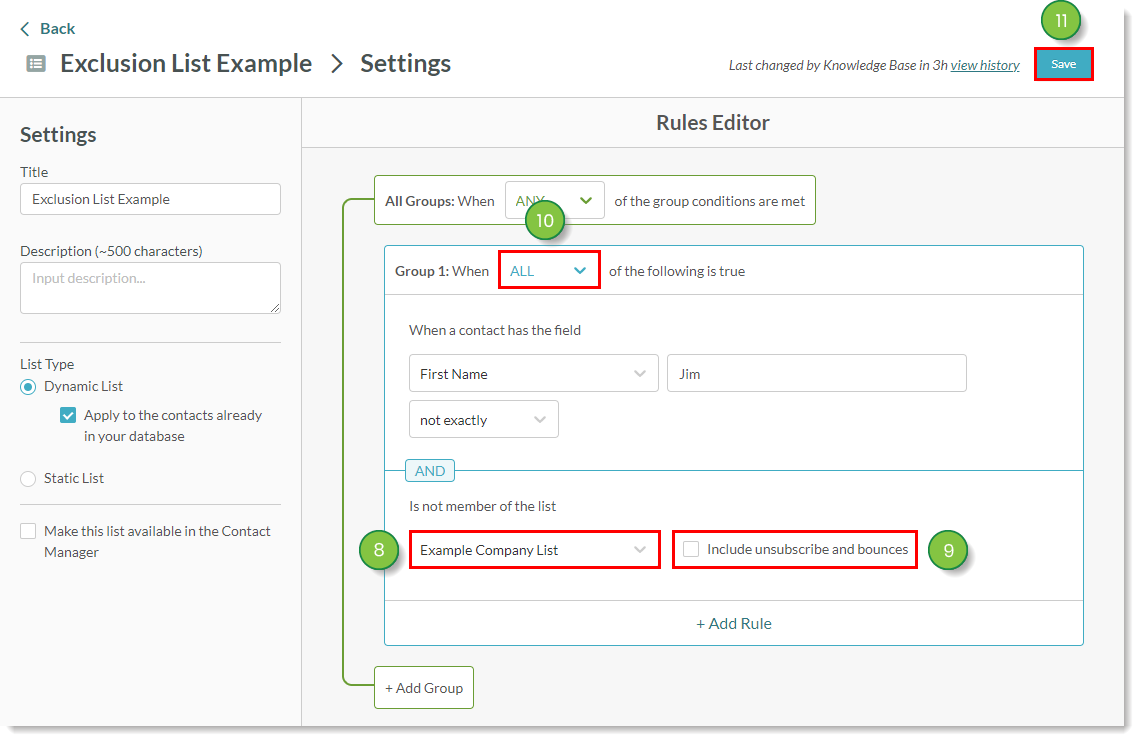Enable Make this list available in Contact Manager

click(x=28, y=532)
